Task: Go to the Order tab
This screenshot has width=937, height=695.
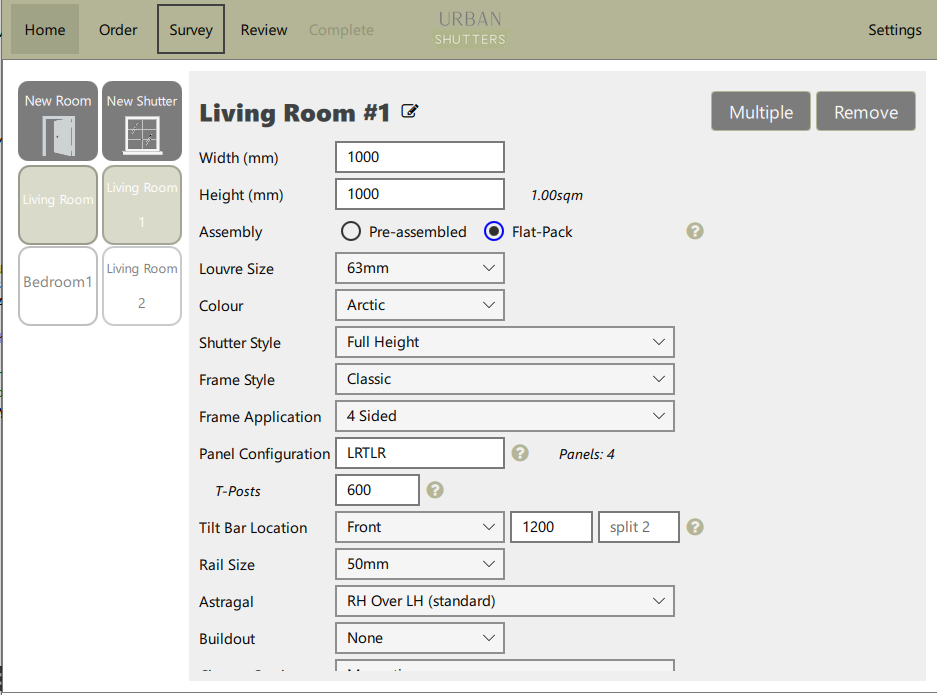Action: pyautogui.click(x=118, y=29)
